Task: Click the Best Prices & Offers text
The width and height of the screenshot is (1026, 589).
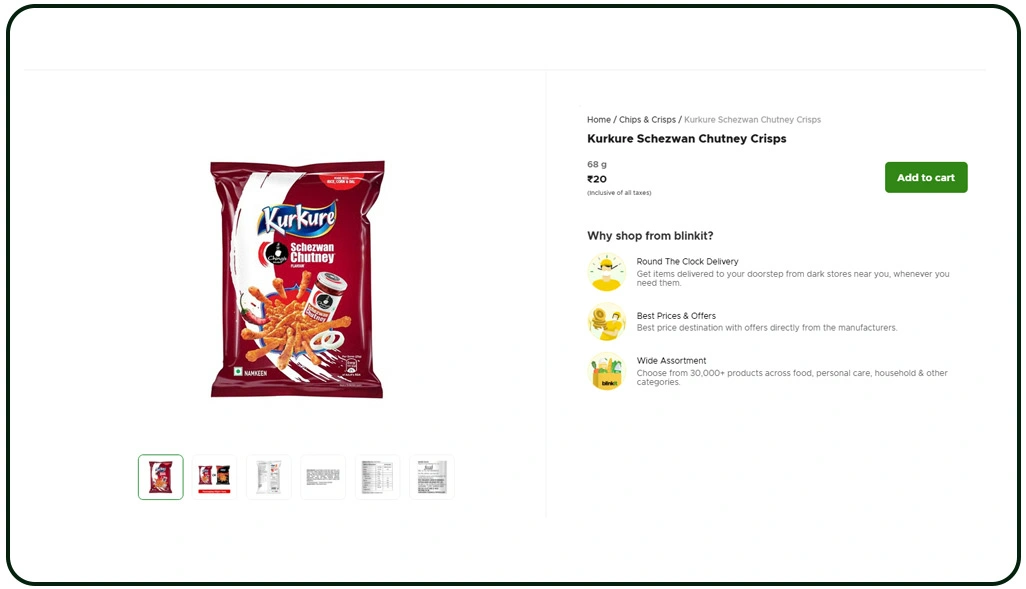Action: (x=676, y=315)
